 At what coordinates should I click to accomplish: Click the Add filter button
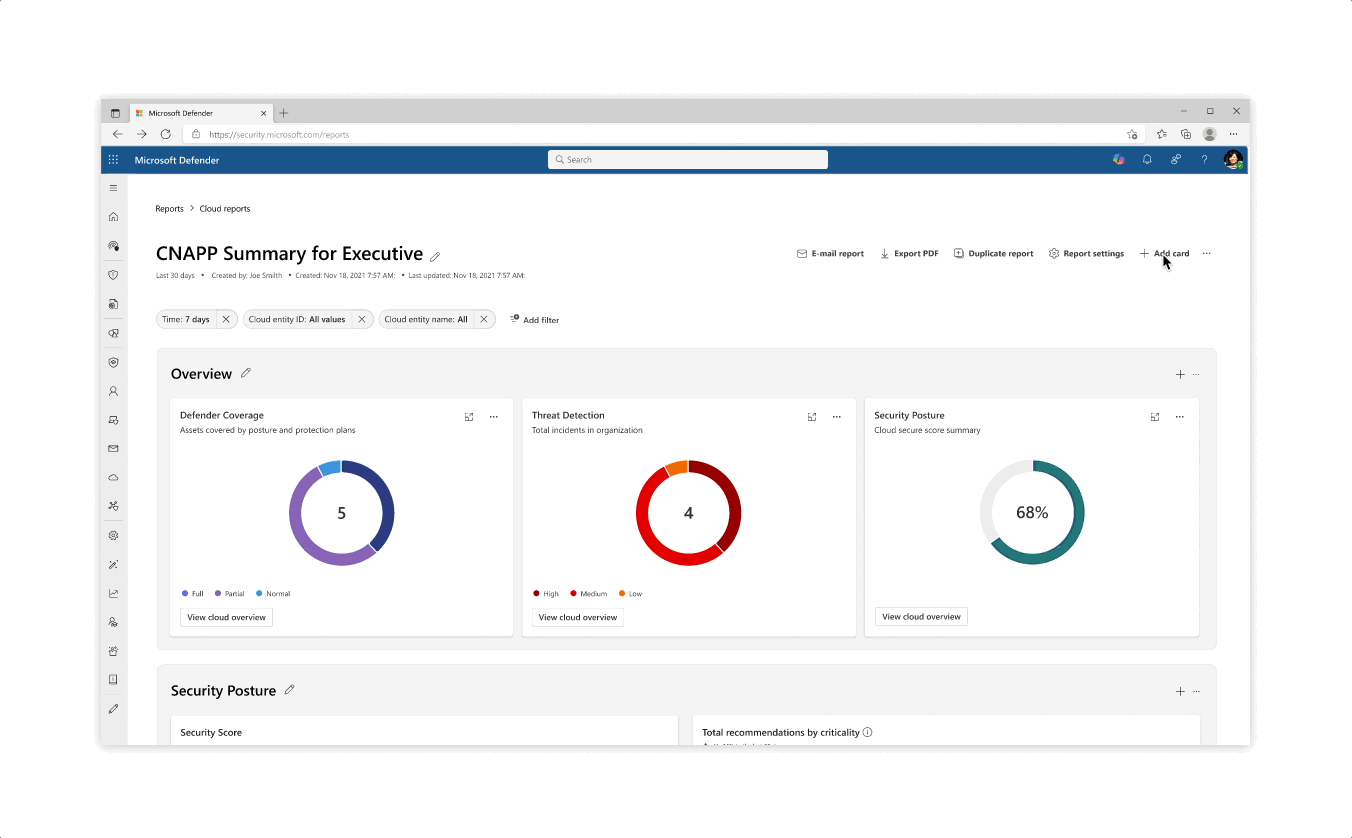pos(534,320)
